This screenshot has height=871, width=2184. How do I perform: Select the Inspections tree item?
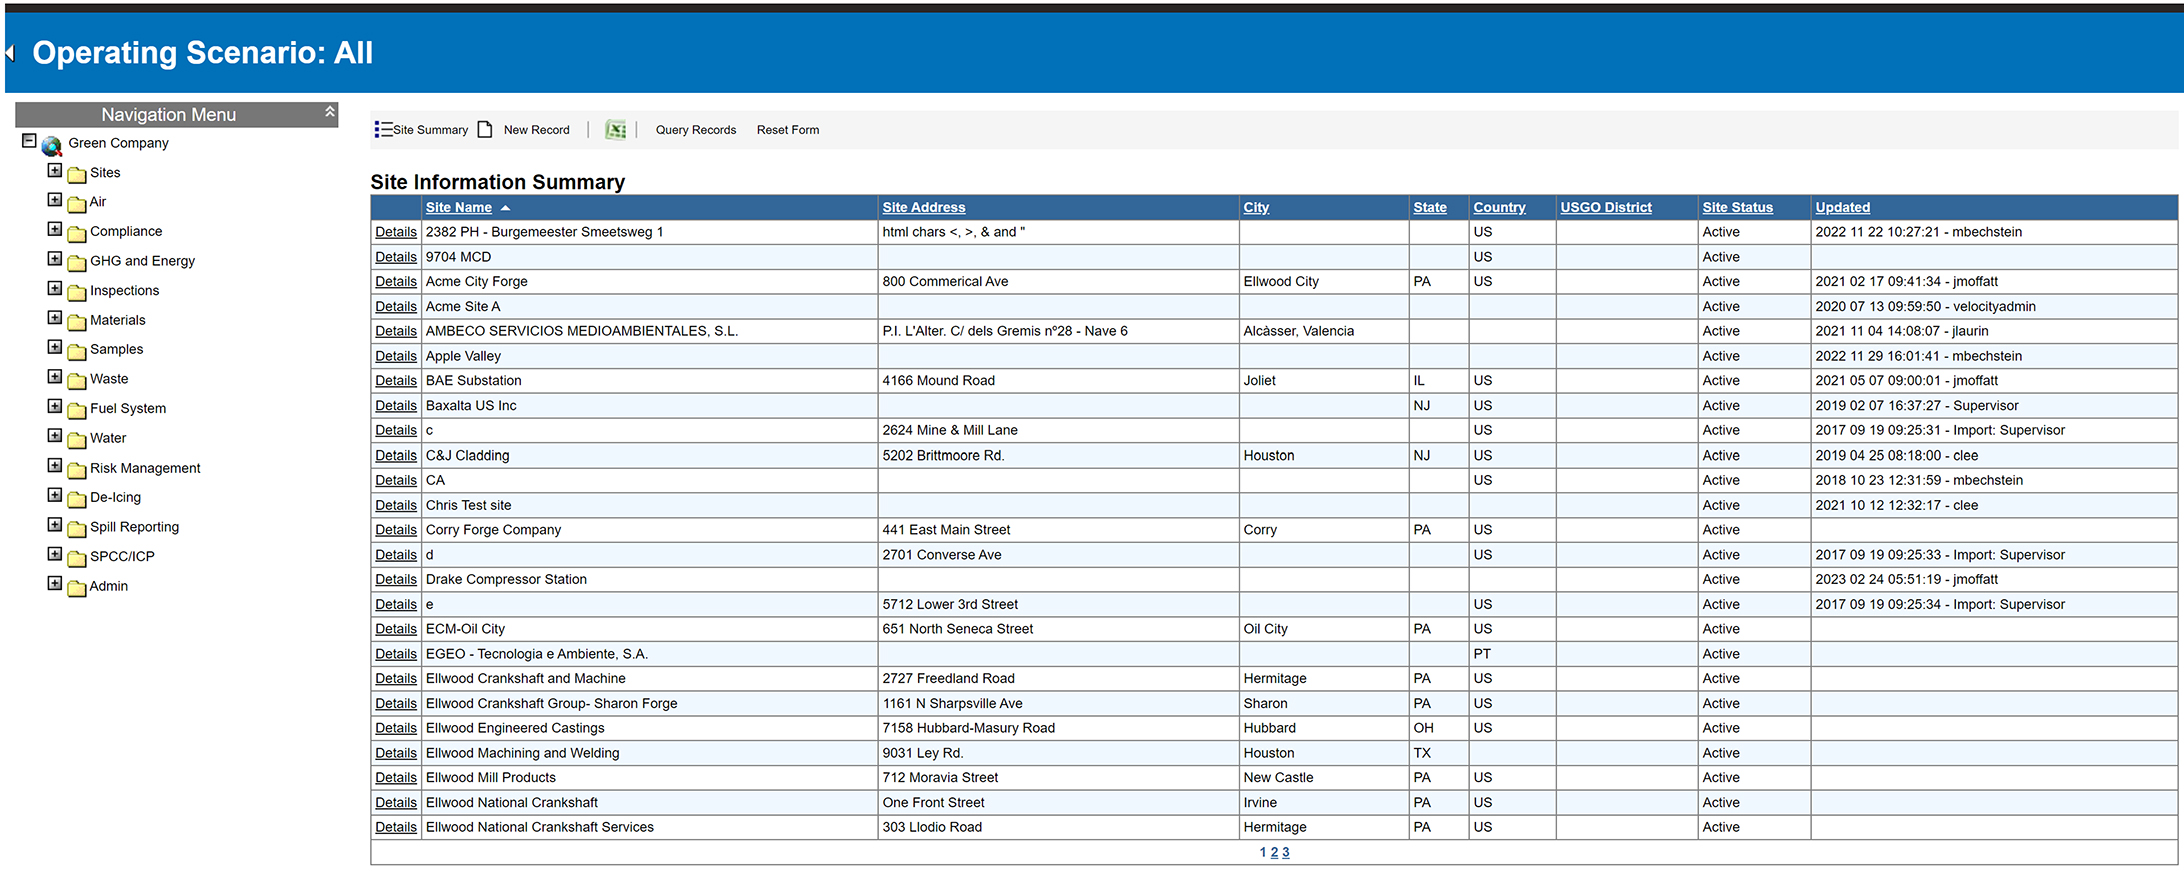(x=124, y=291)
